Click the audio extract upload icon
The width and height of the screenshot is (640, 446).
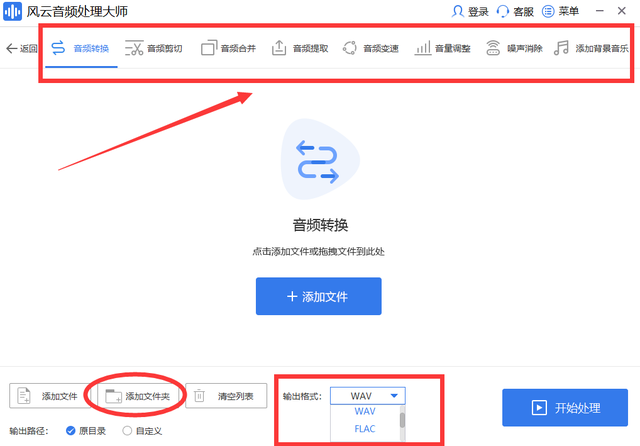pos(279,48)
